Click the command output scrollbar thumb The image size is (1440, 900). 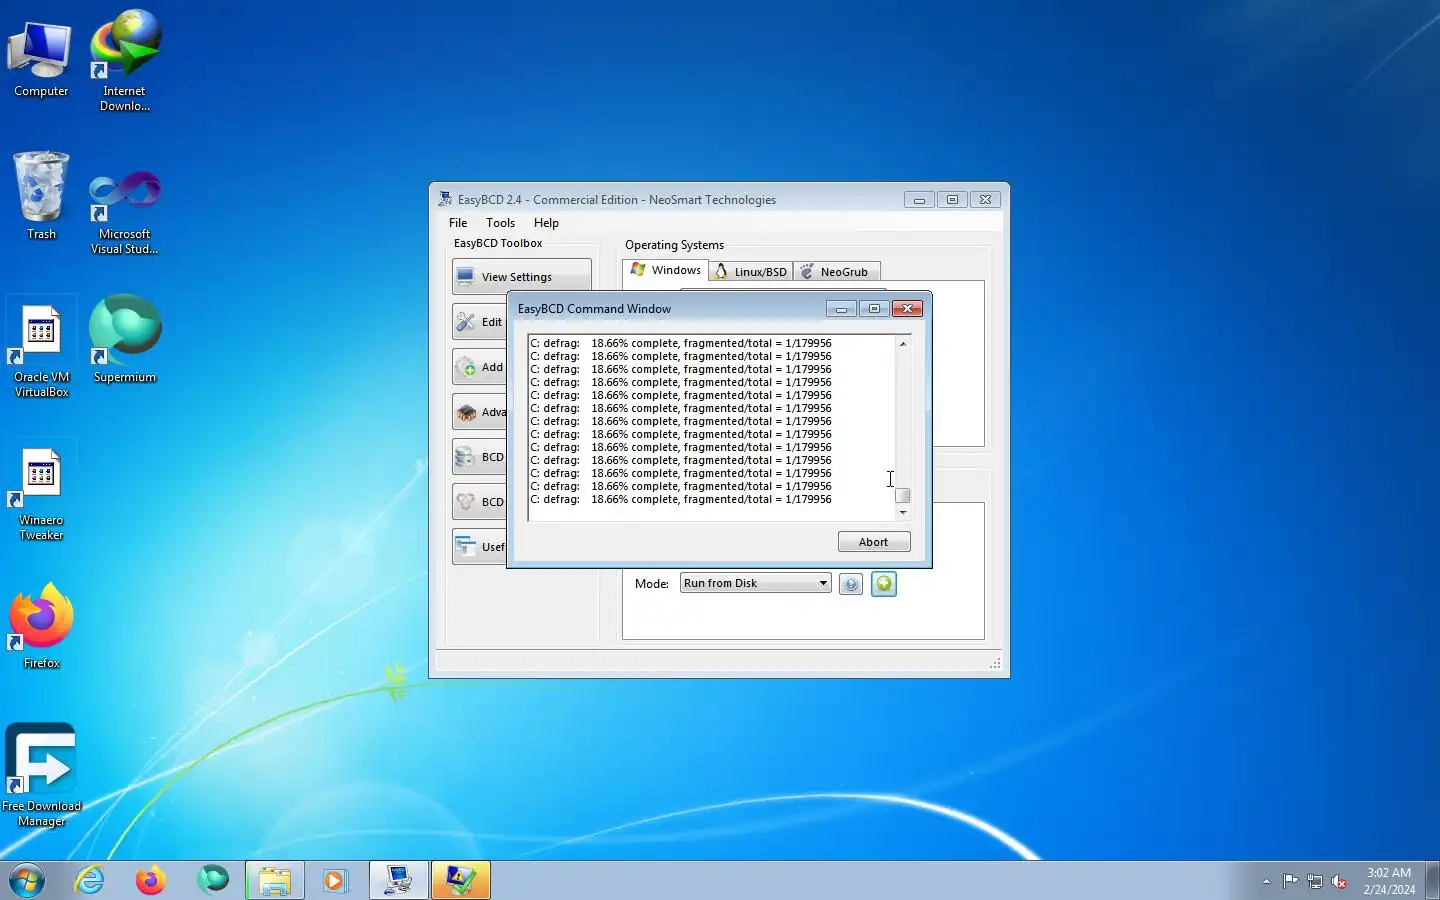[x=903, y=495]
